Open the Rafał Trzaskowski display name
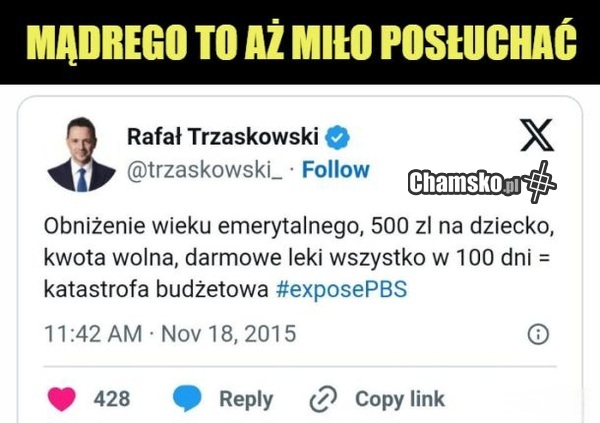This screenshot has width=600, height=423. (223, 137)
